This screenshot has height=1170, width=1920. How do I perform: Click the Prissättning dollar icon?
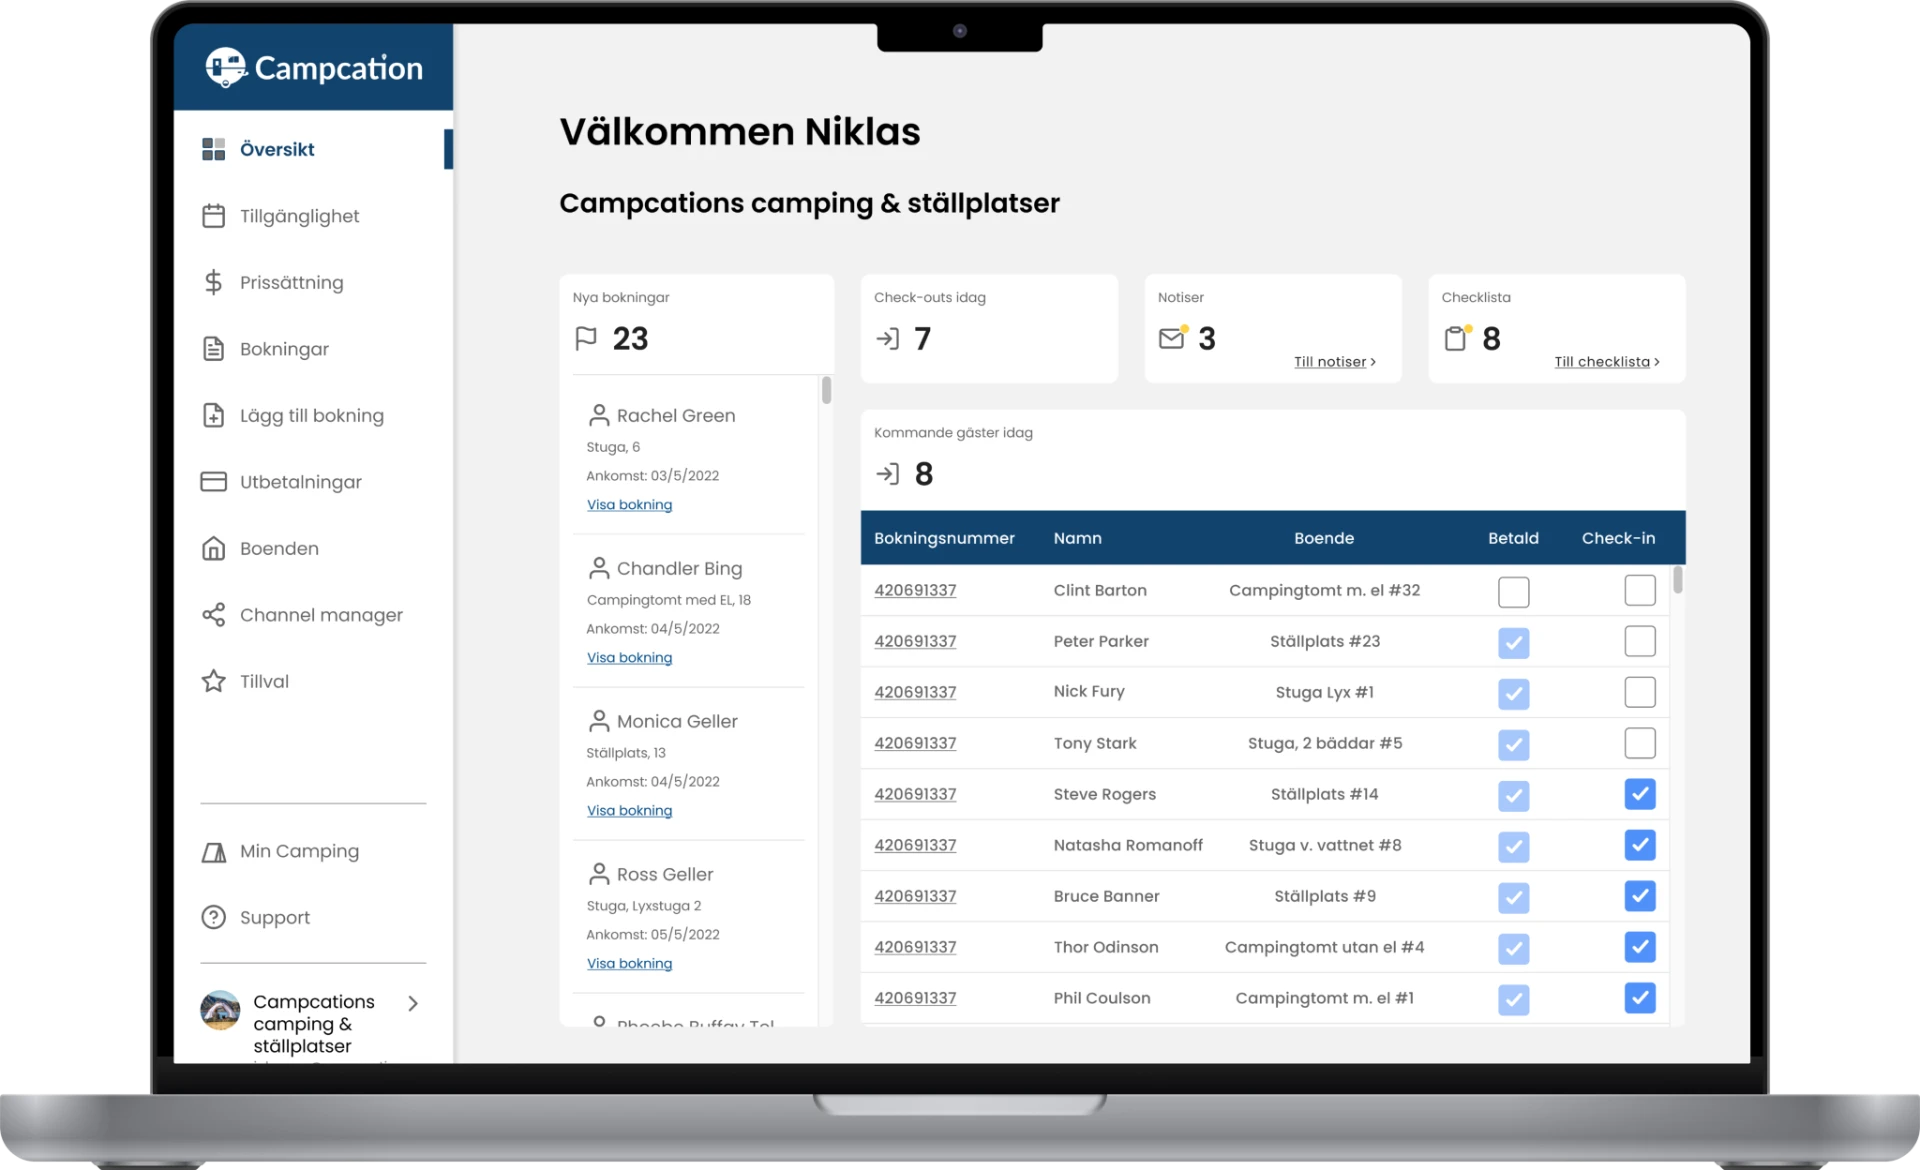click(213, 282)
